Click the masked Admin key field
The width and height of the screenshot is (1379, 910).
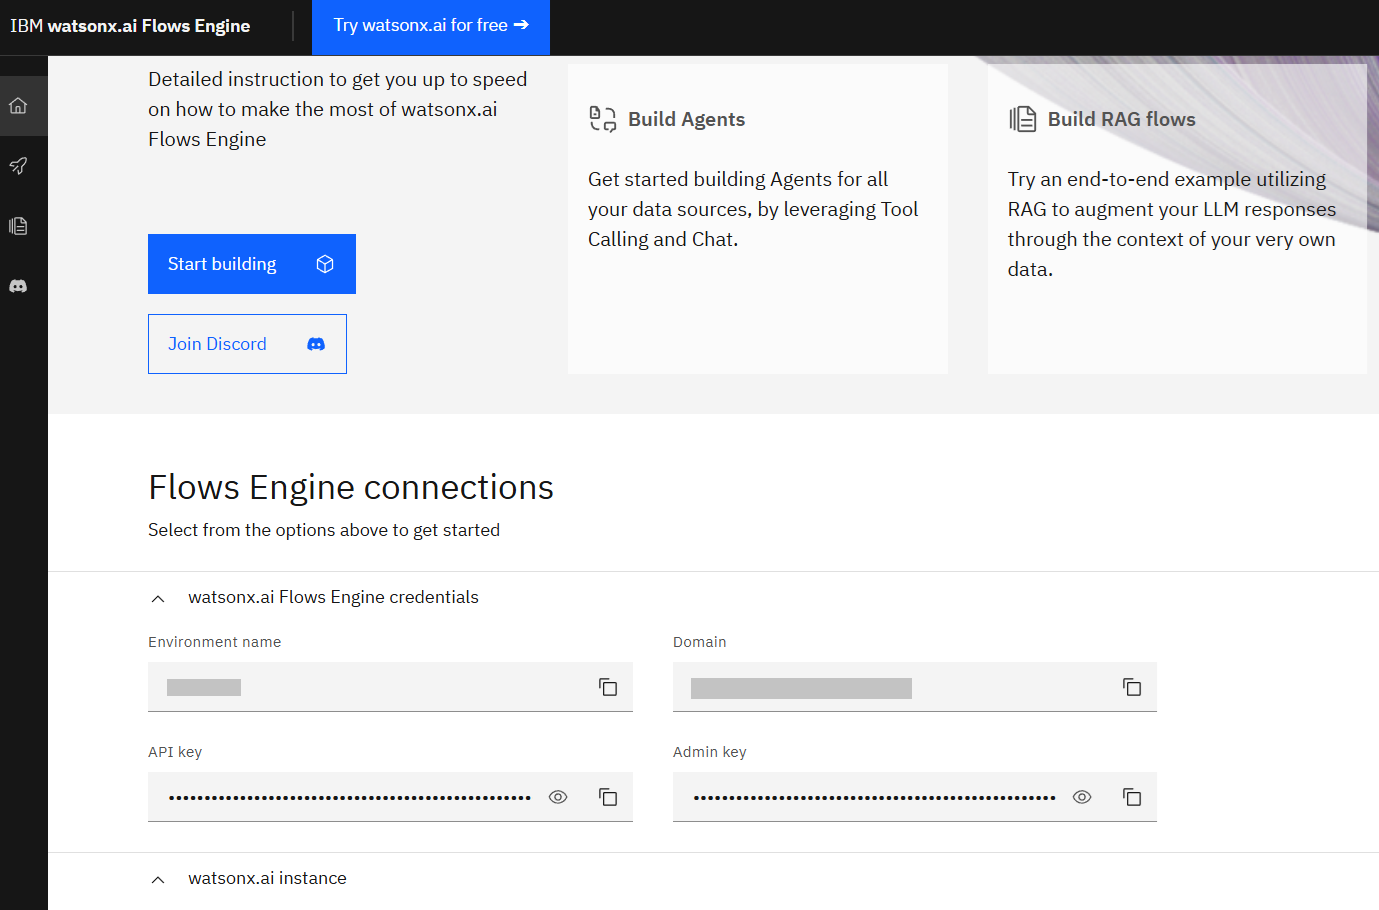point(915,797)
